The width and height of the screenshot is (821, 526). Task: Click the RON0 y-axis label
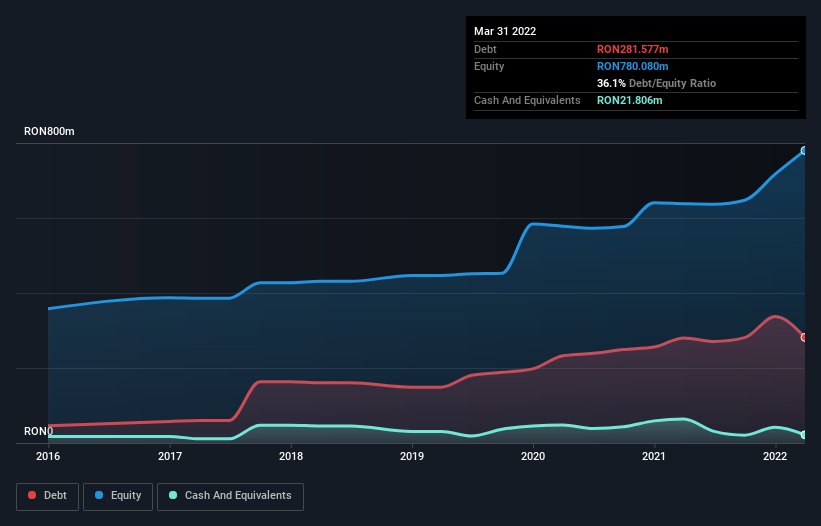38,431
